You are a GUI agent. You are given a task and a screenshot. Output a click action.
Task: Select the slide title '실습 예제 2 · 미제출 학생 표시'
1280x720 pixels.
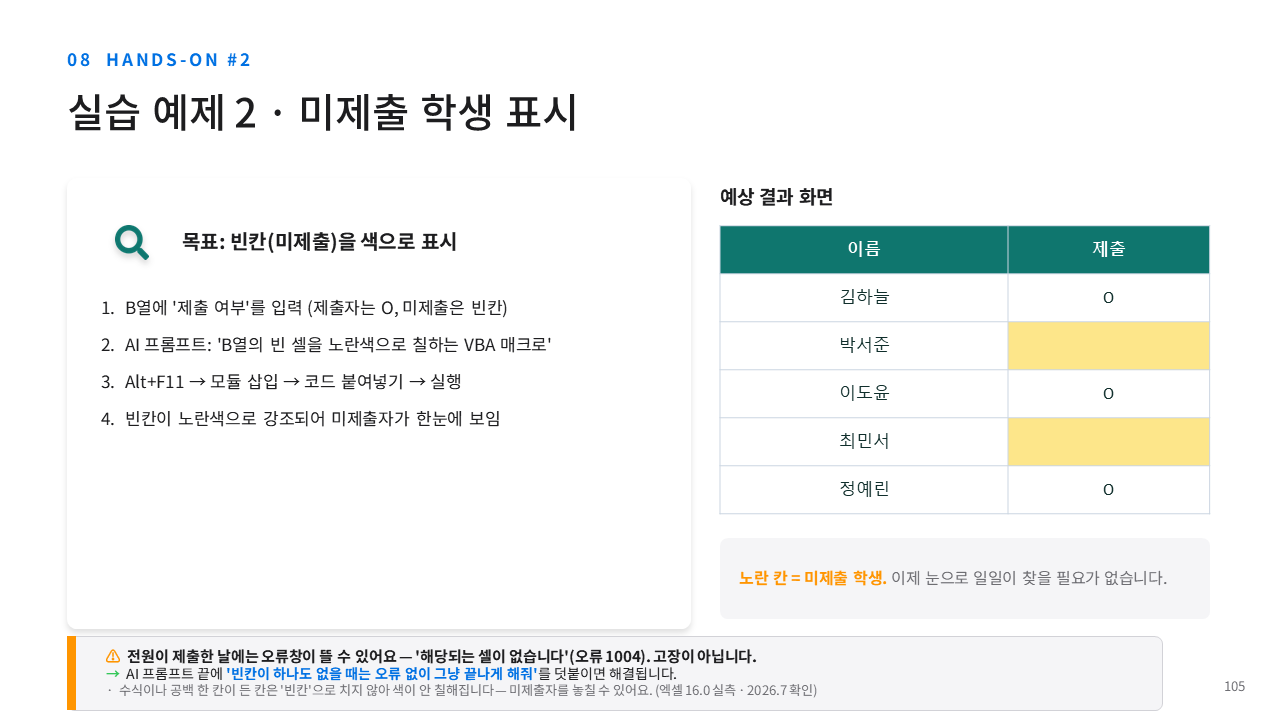pyautogui.click(x=322, y=112)
